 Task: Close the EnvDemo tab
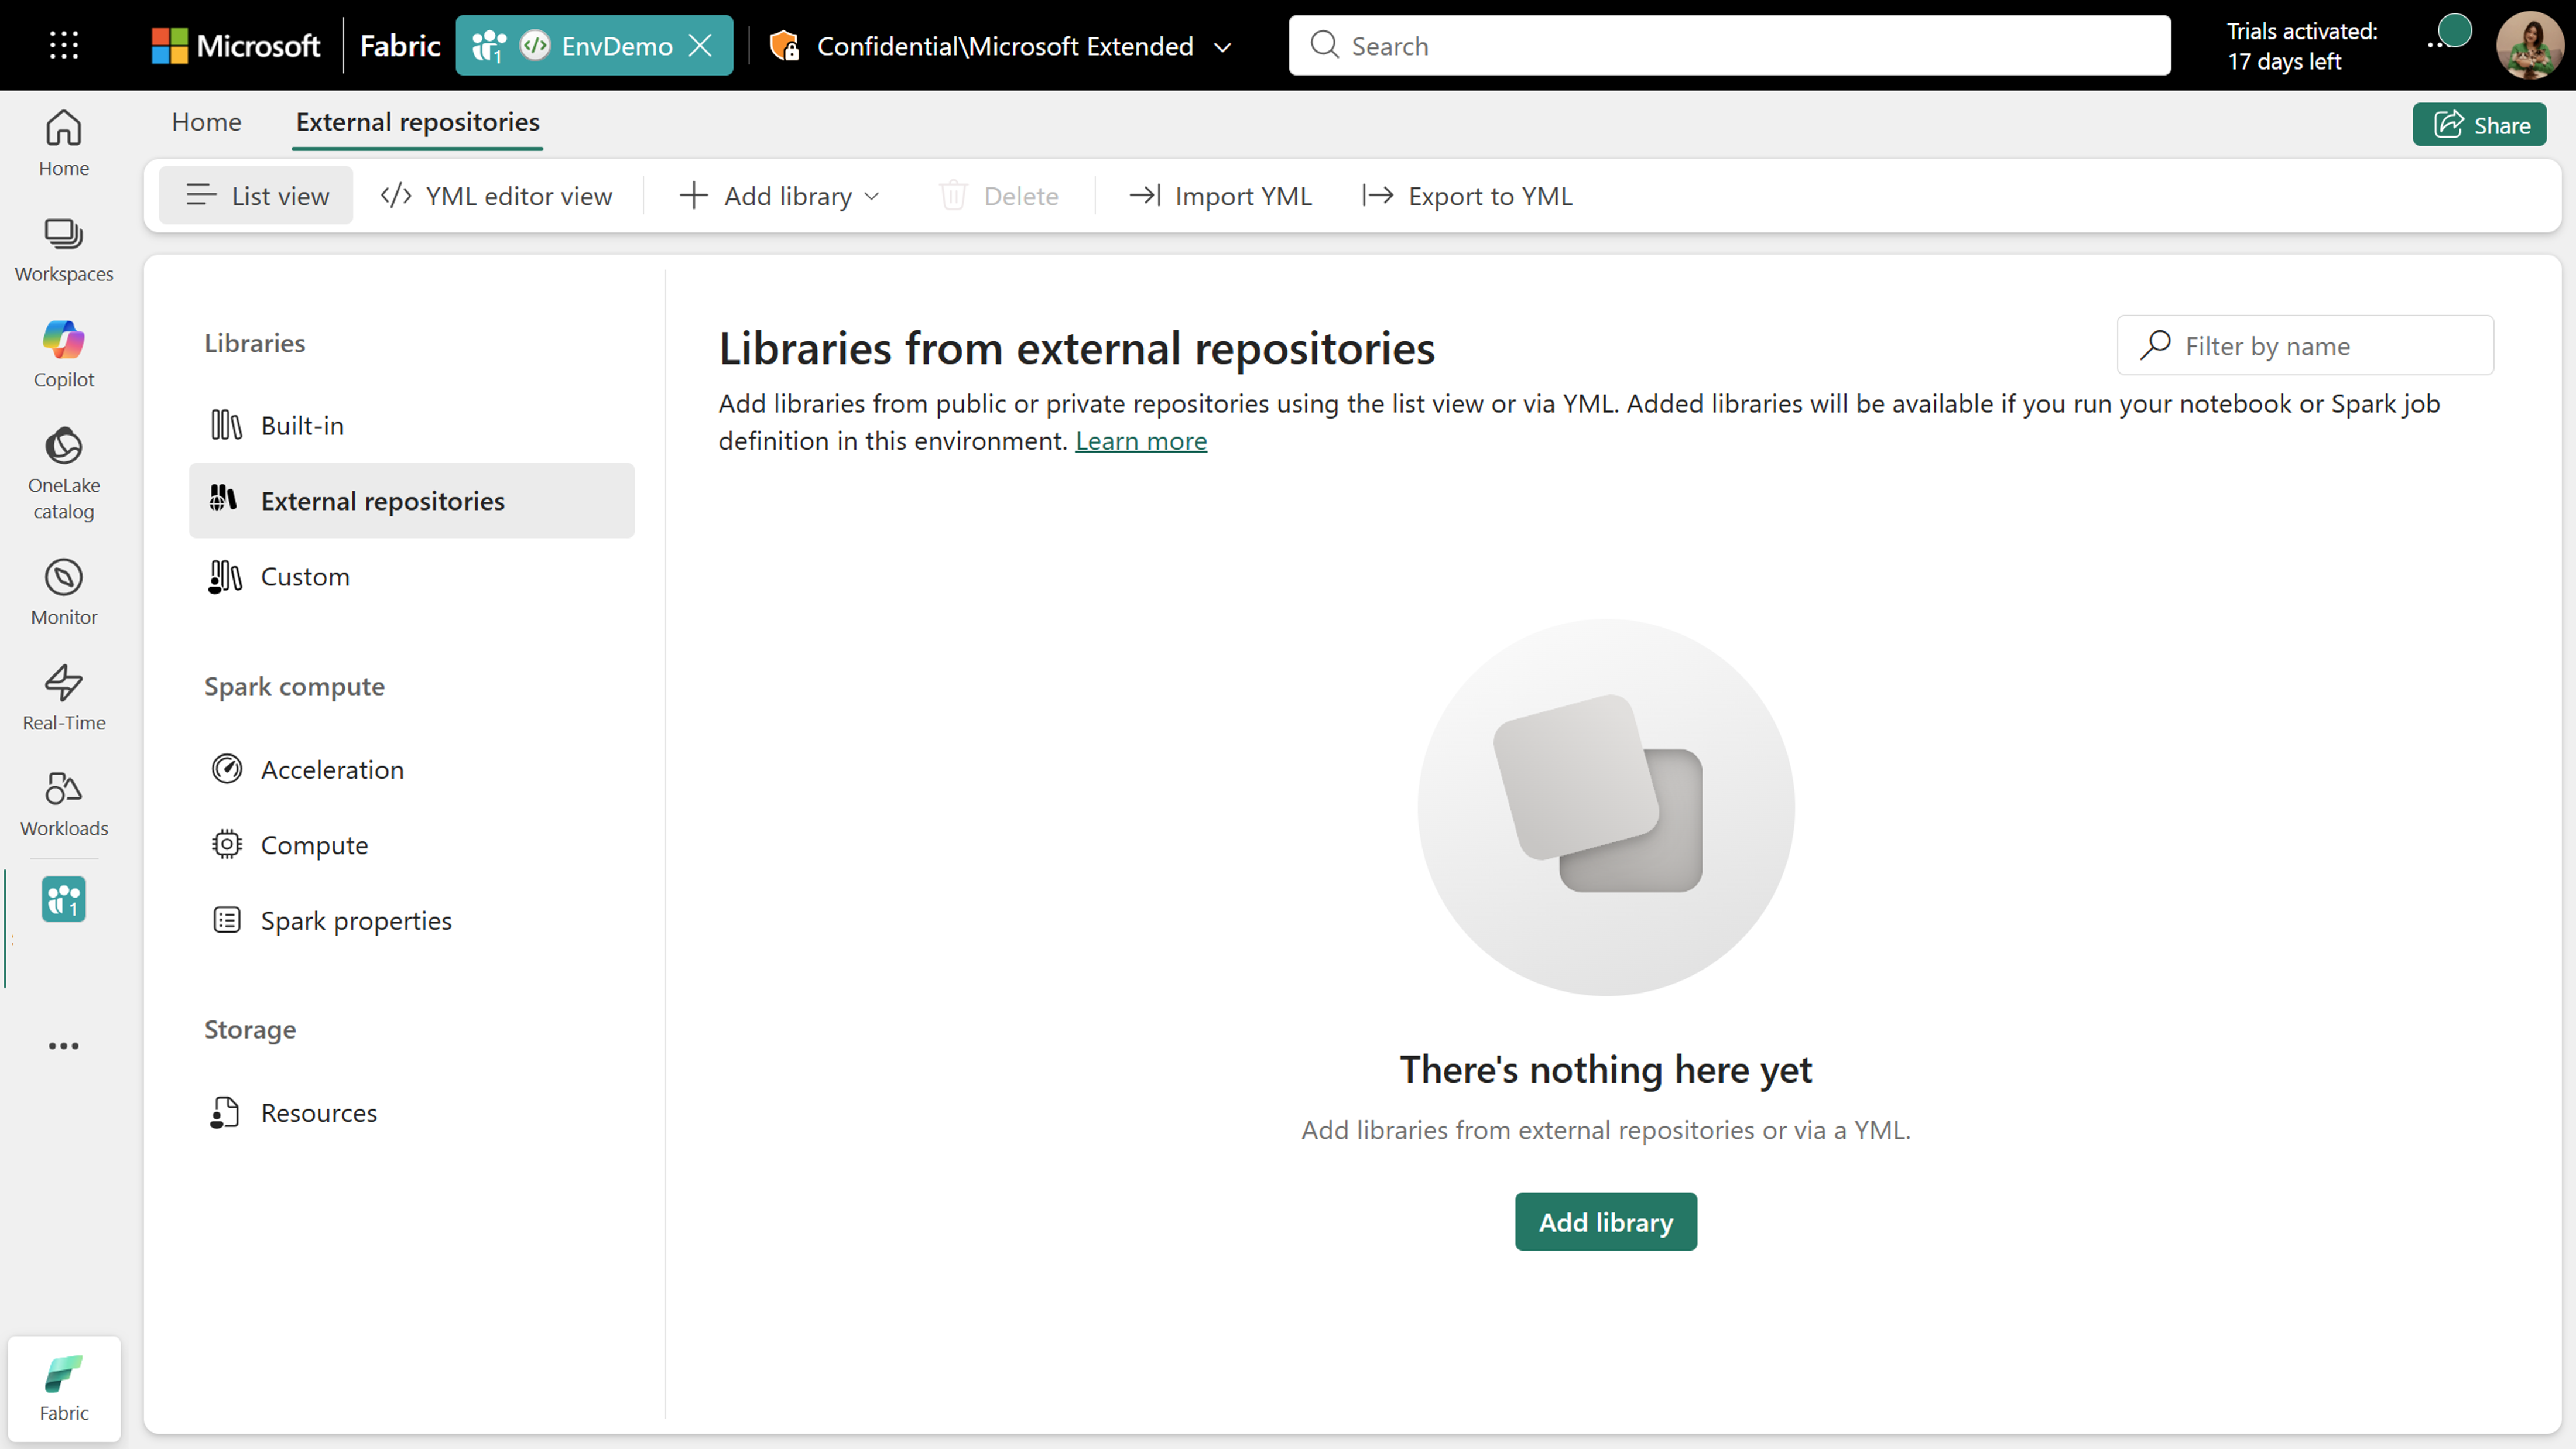[x=701, y=45]
